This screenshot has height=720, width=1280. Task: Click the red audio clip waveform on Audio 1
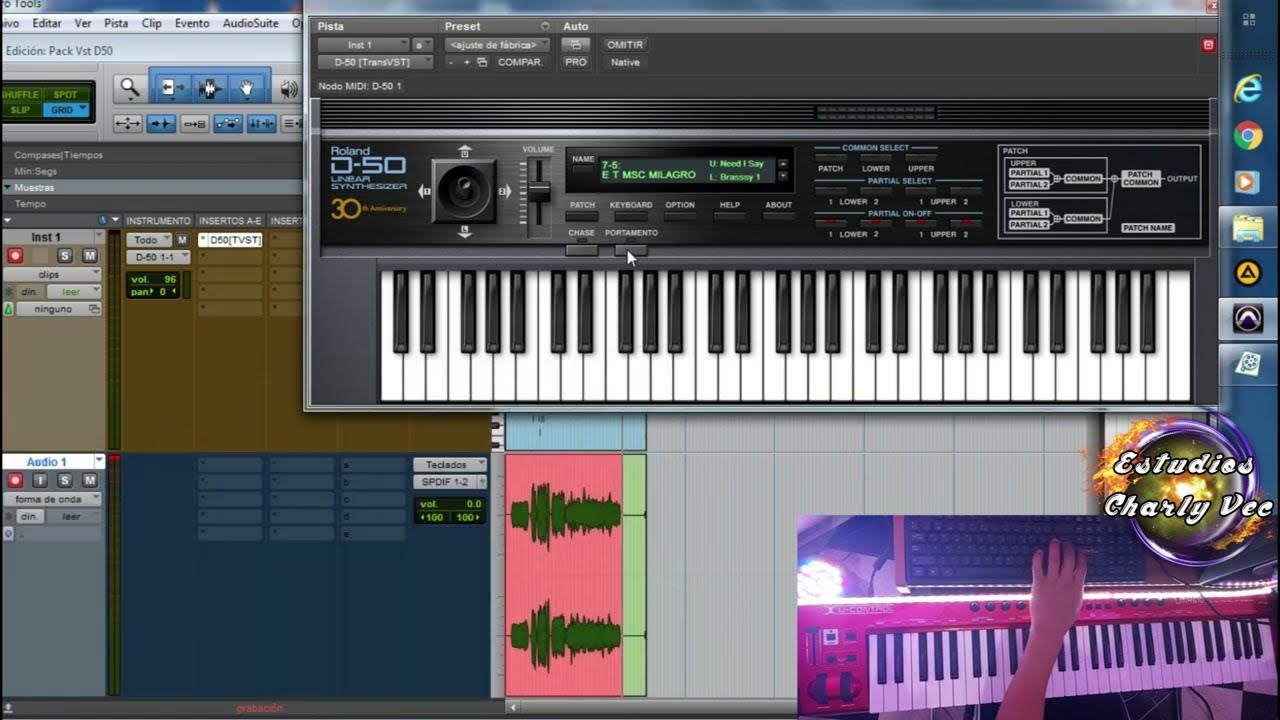[564, 575]
